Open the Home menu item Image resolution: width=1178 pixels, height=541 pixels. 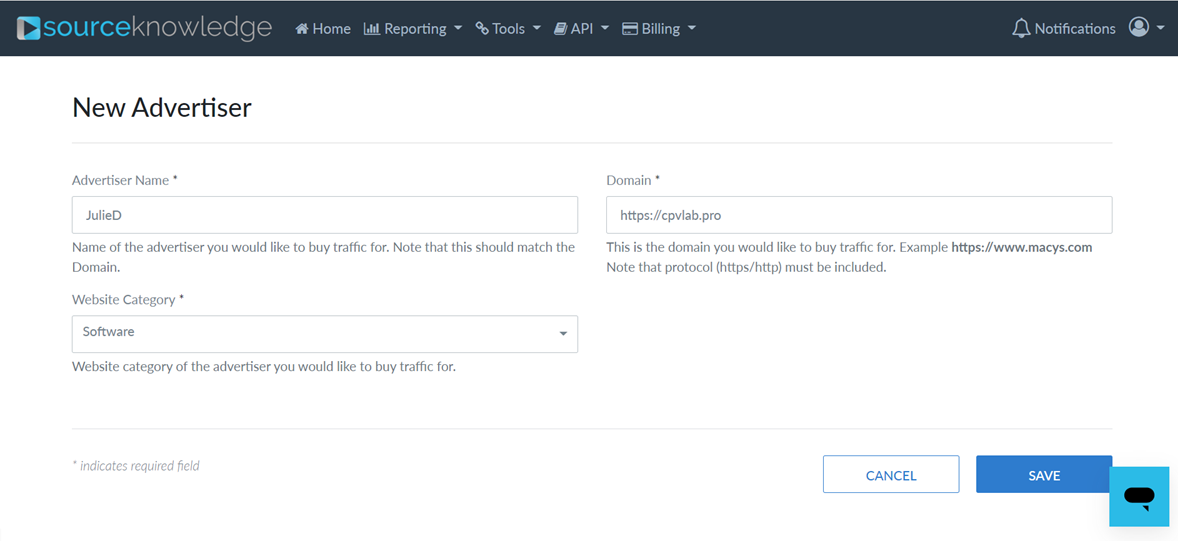(323, 29)
